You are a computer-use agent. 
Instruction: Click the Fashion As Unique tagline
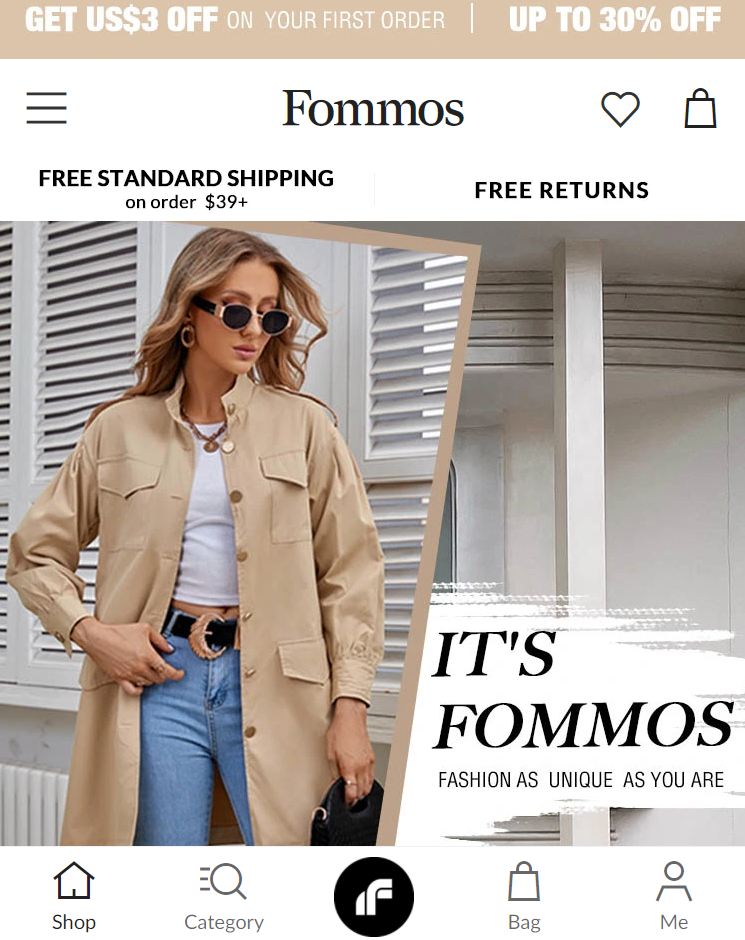coord(581,780)
